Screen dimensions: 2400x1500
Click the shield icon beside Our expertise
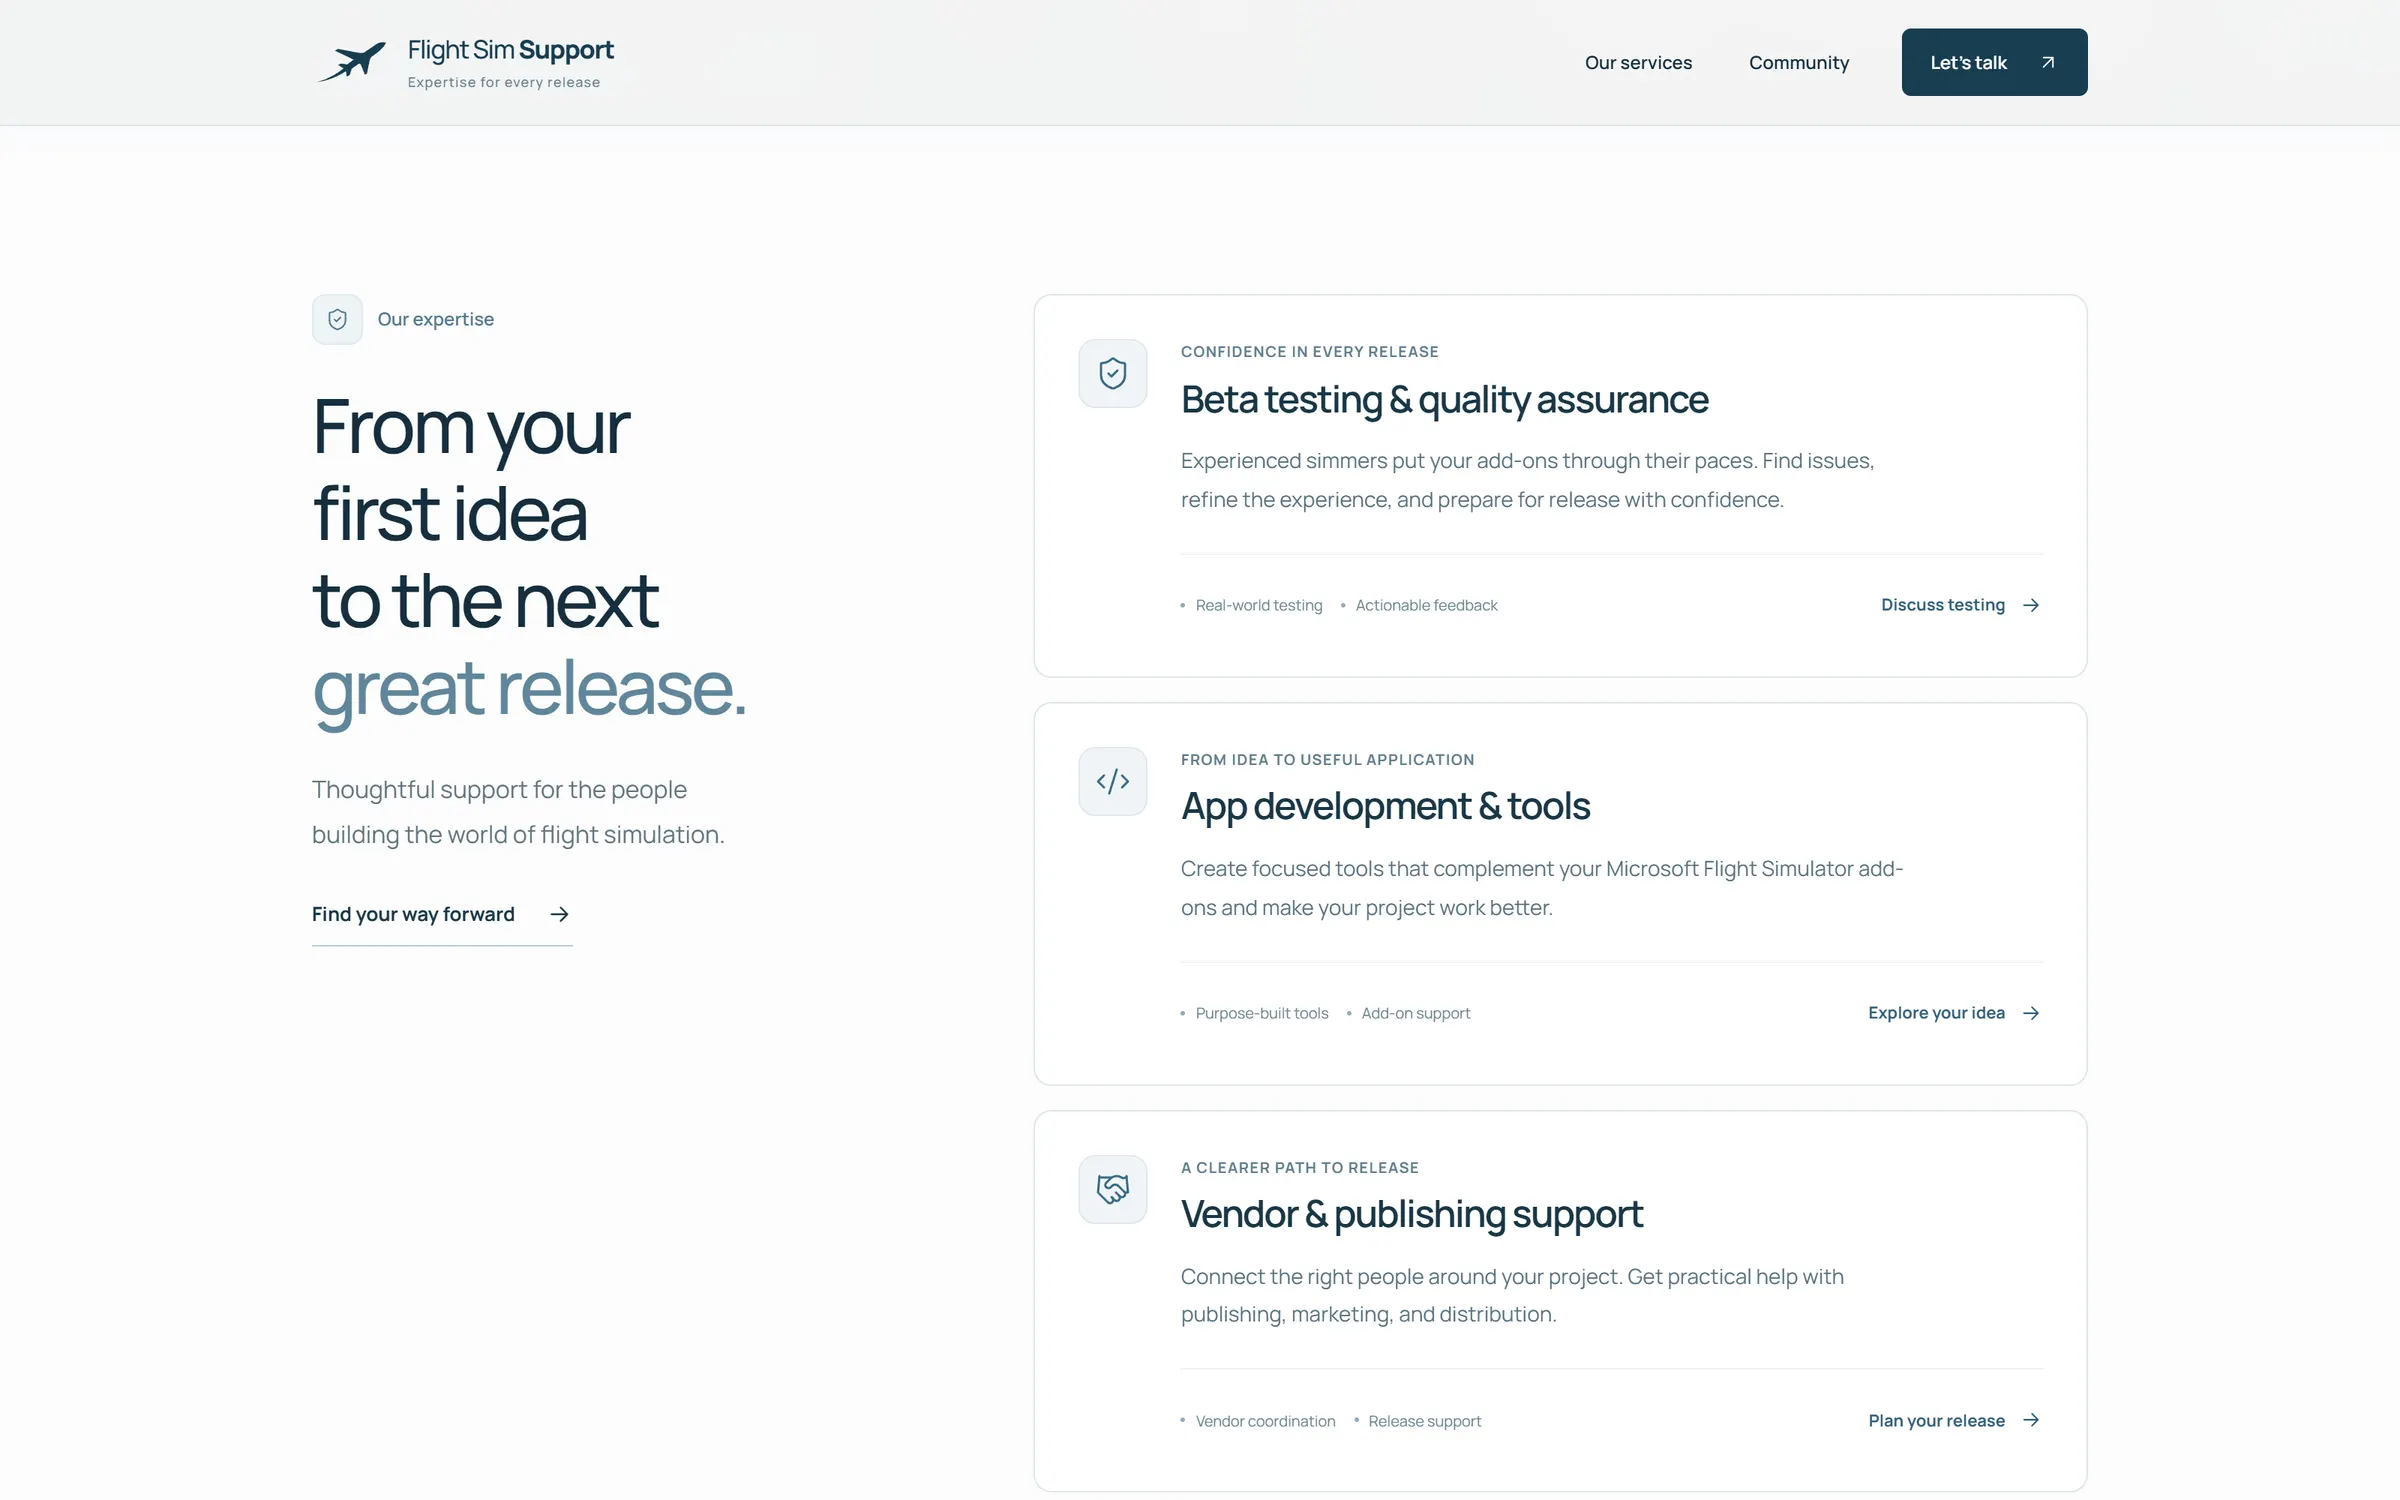pyautogui.click(x=337, y=319)
